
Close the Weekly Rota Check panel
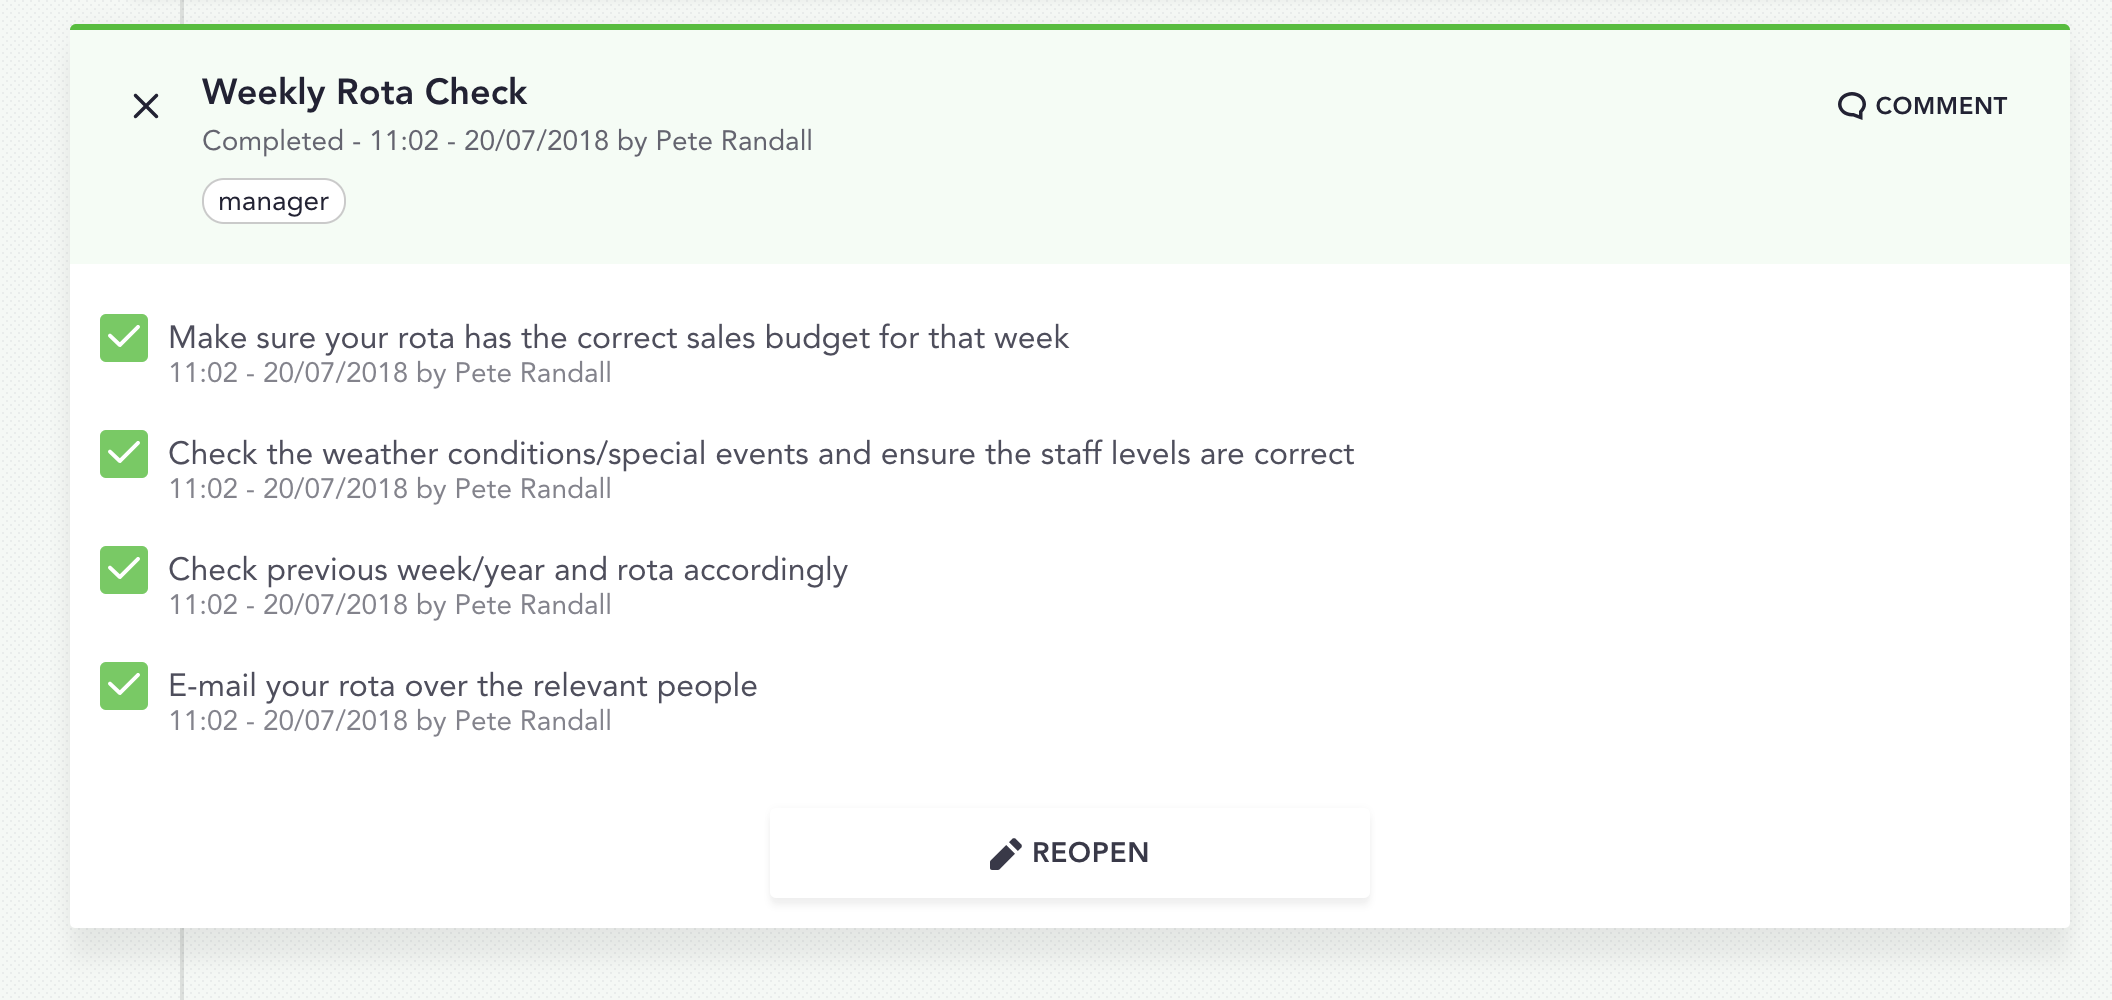(x=146, y=106)
